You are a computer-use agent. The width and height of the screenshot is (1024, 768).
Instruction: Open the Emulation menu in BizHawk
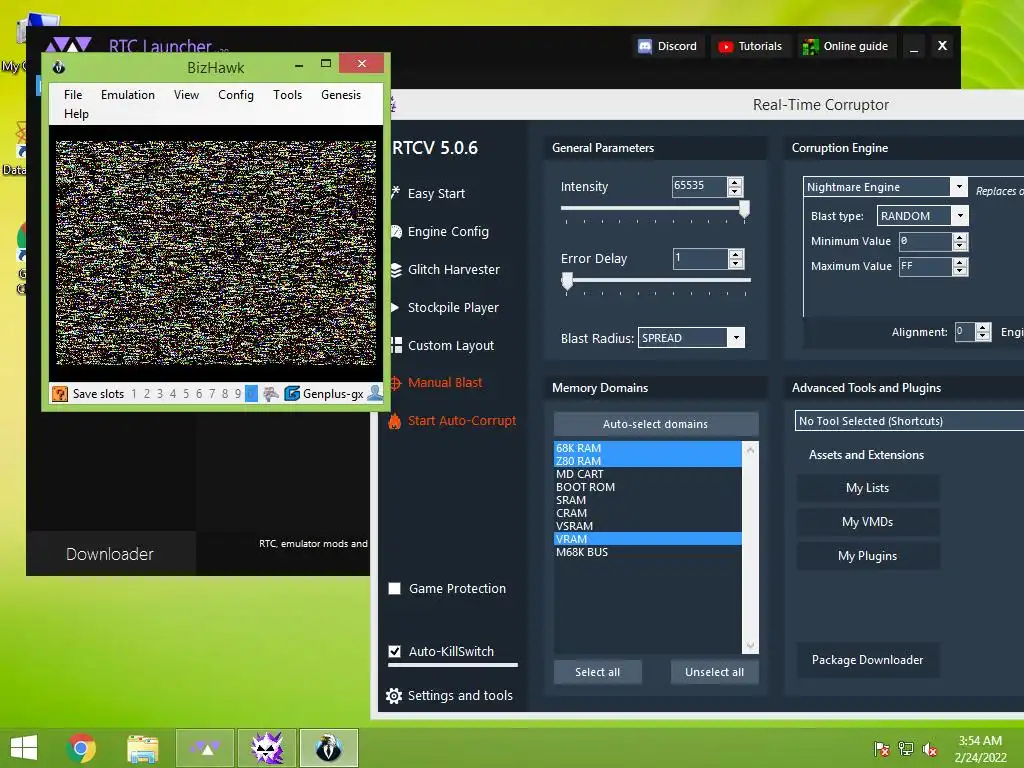[x=128, y=95]
